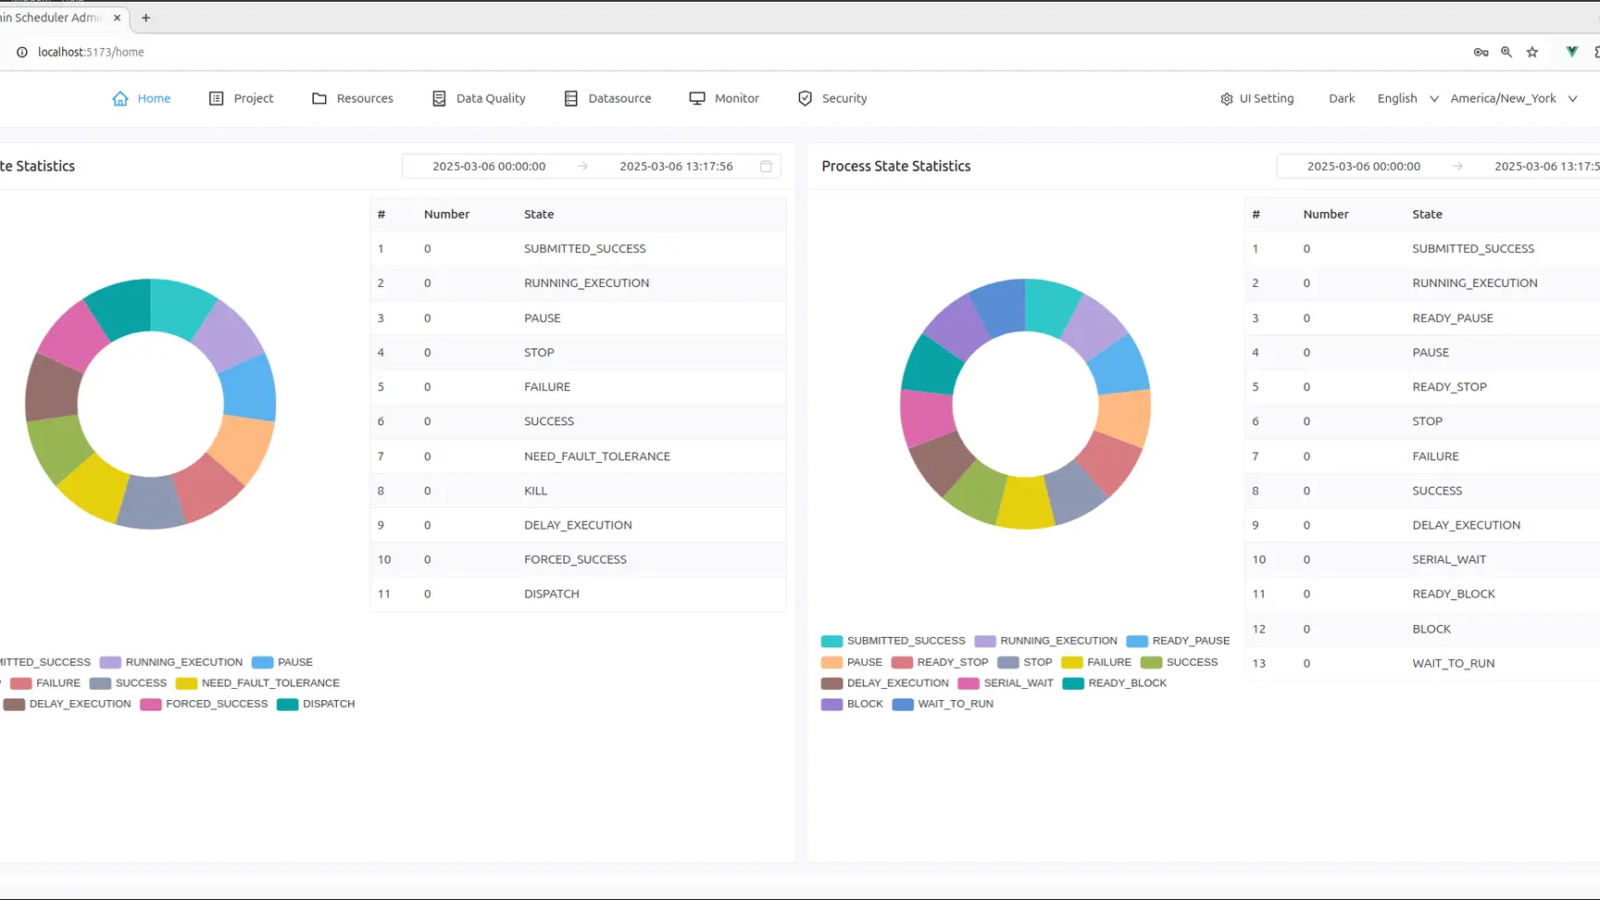Viewport: 1600px width, 900px height.
Task: Click the browser zoom magnifier icon
Action: 1506,52
